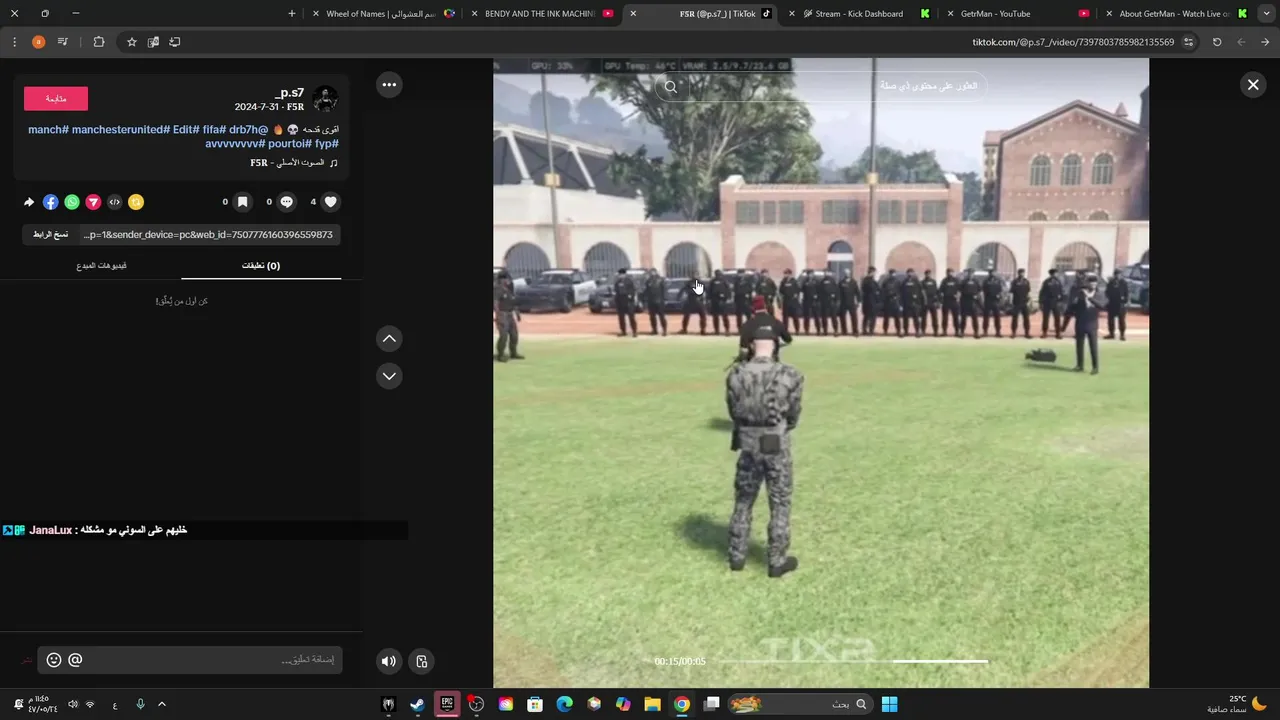Follow the _p.s7 account
The width and height of the screenshot is (1280, 720).
56,98
